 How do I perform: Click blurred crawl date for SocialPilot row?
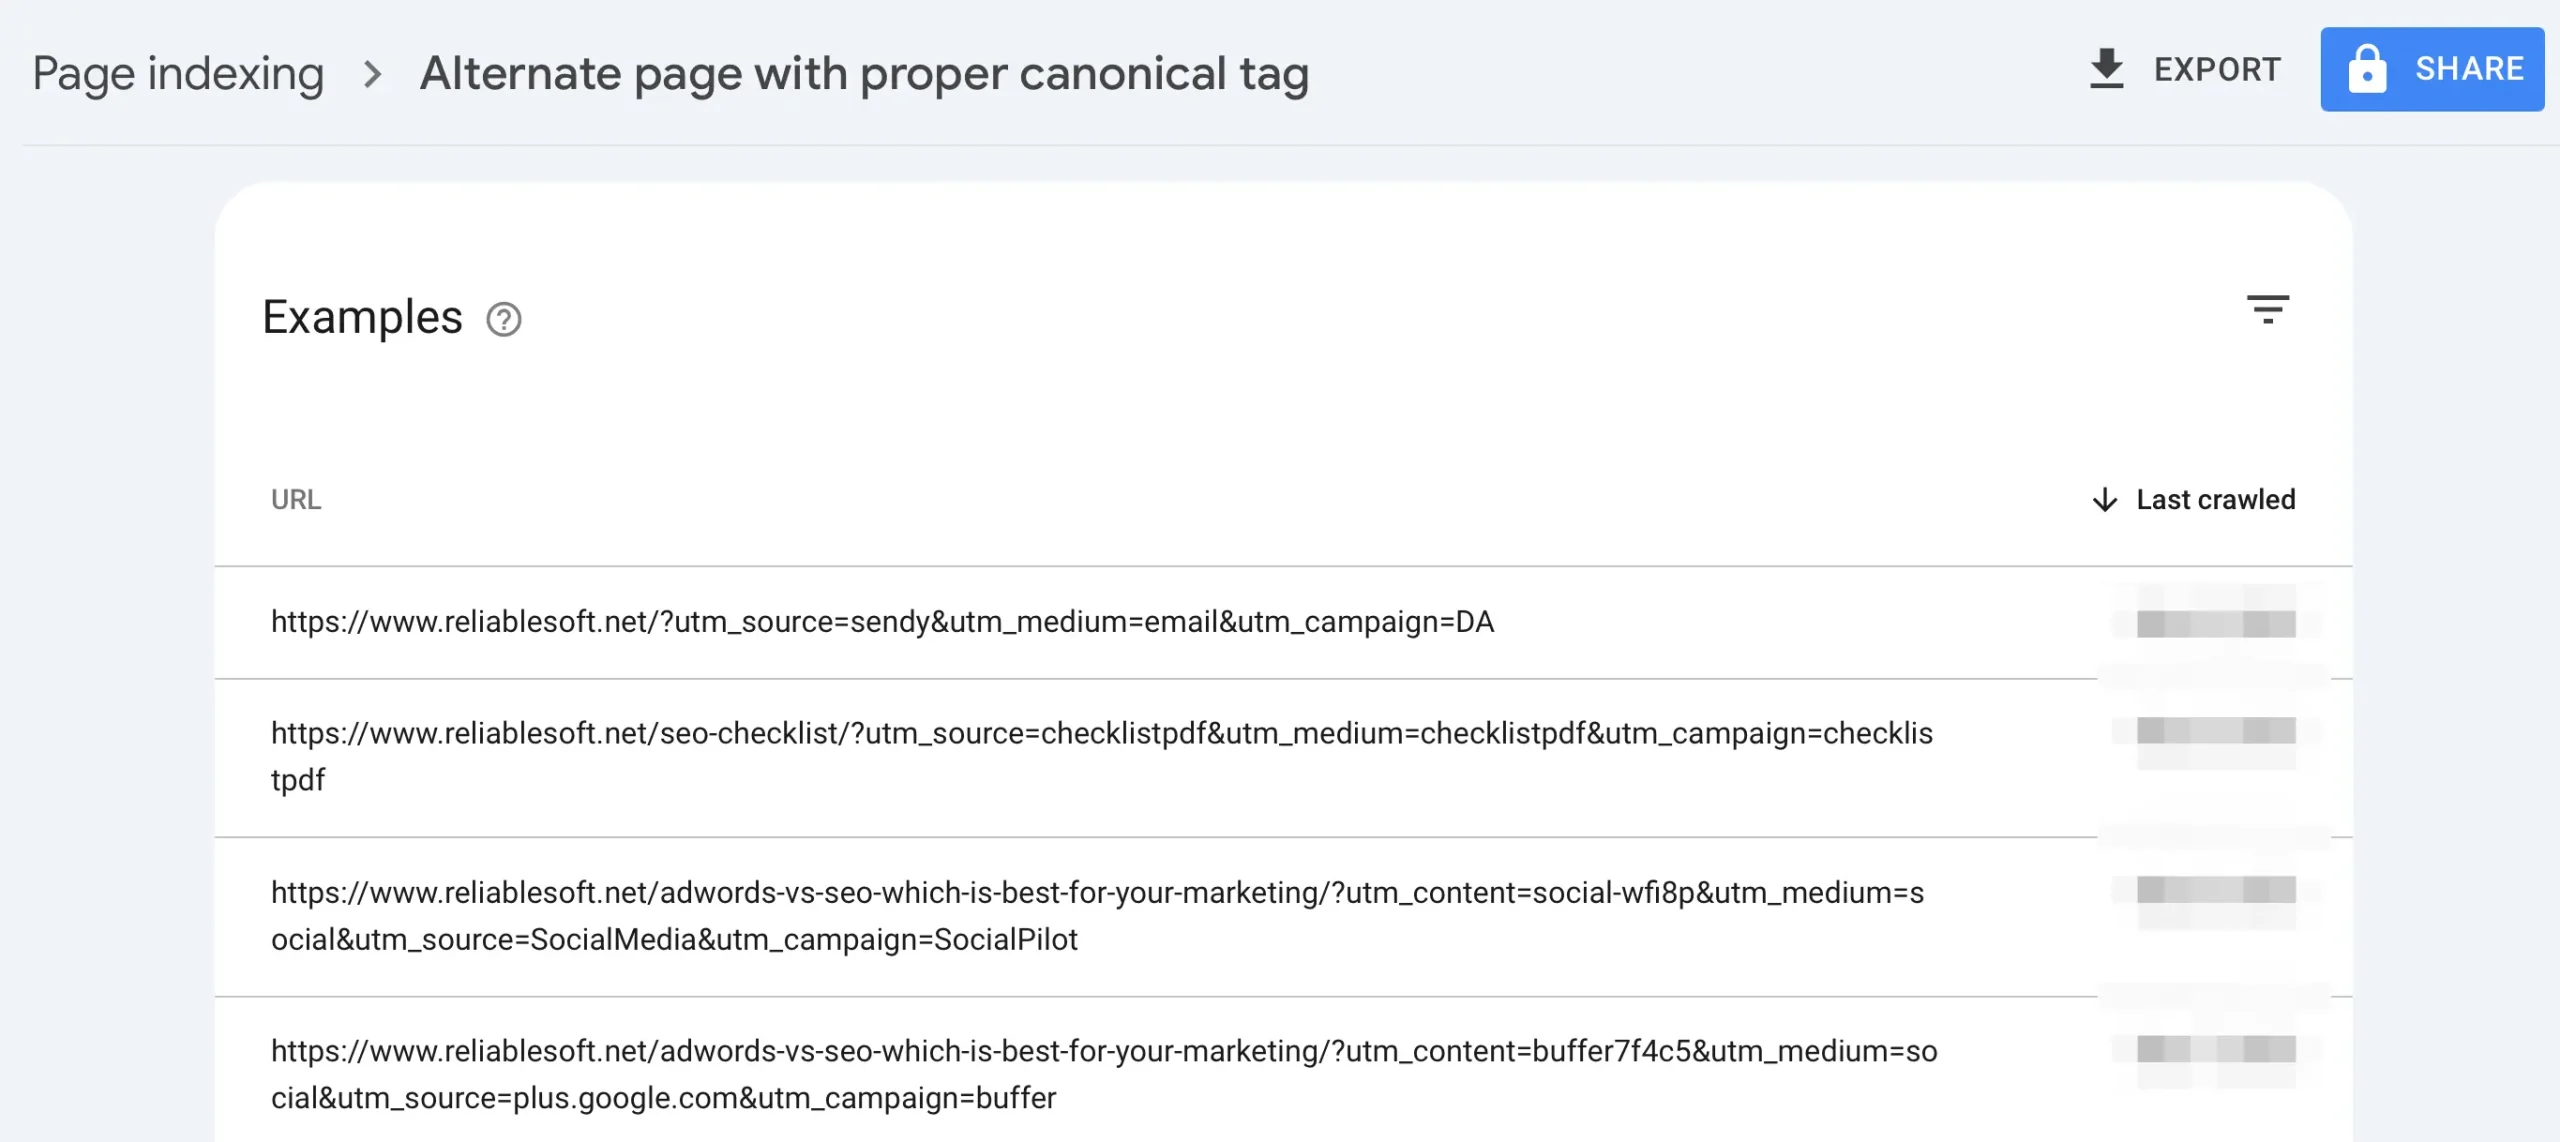[x=2215, y=890]
